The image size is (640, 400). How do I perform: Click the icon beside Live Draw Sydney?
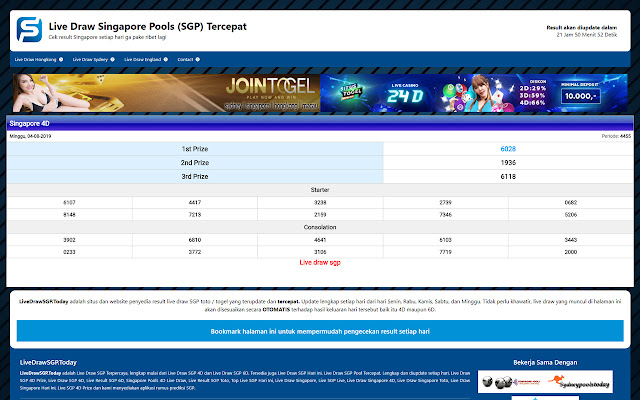112,60
